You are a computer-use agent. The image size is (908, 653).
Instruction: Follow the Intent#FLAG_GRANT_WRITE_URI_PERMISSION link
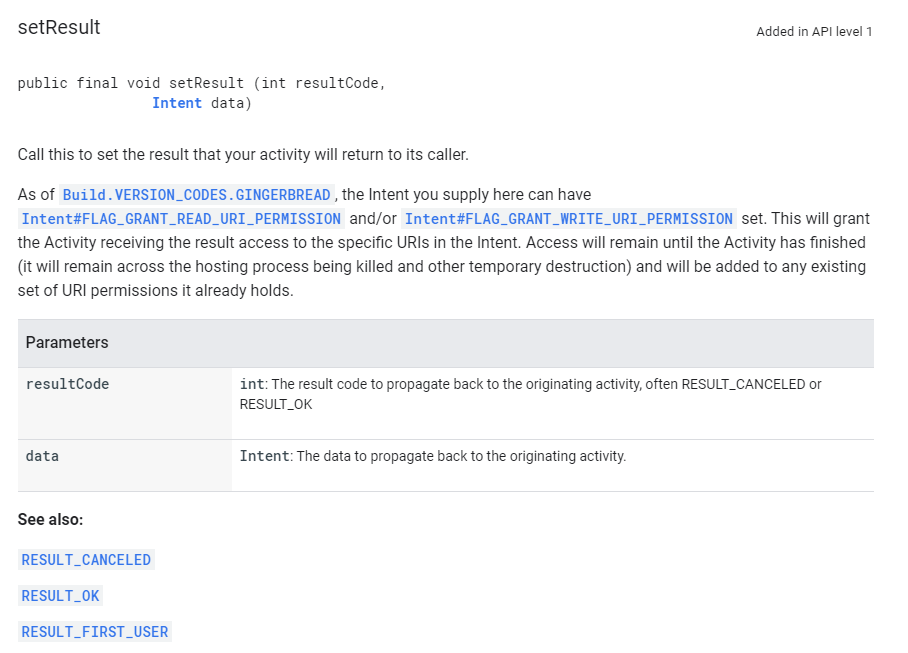tap(568, 219)
